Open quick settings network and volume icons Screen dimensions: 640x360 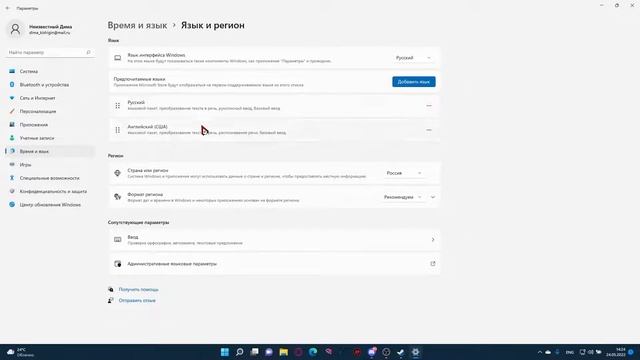[x=591, y=352]
